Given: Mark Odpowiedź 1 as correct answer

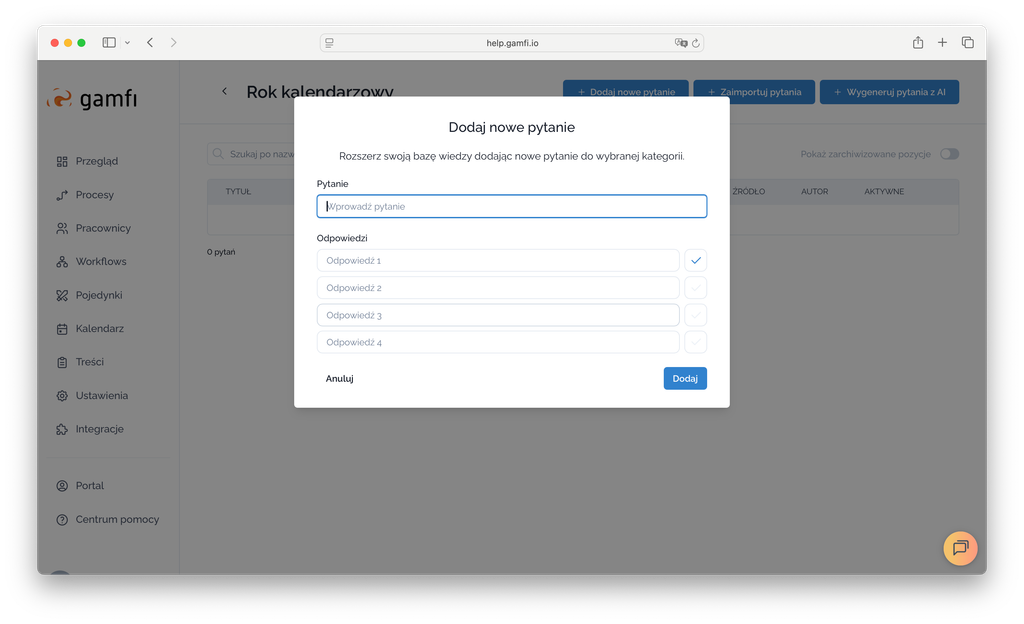Looking at the screenshot, I should 696,260.
